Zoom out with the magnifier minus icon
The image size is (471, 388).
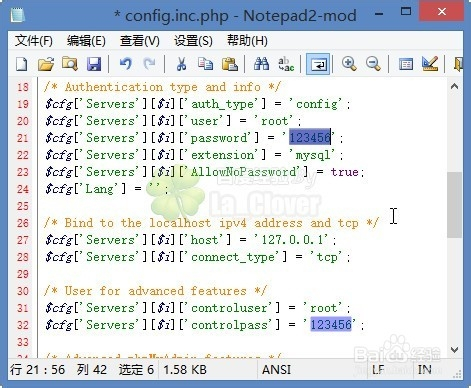pos(373,64)
